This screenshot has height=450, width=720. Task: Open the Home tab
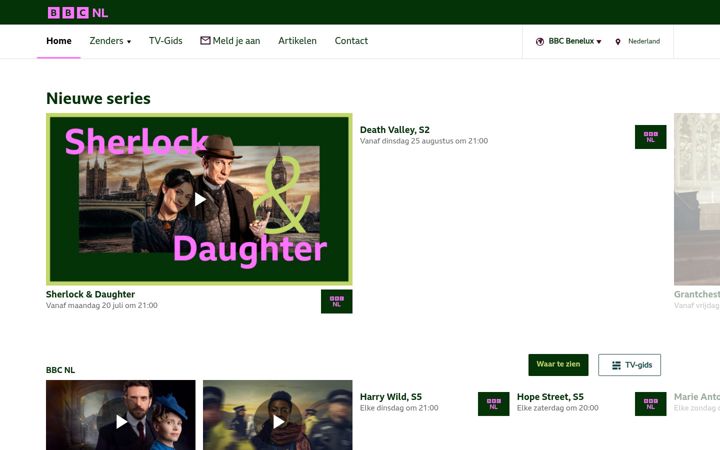[59, 41]
